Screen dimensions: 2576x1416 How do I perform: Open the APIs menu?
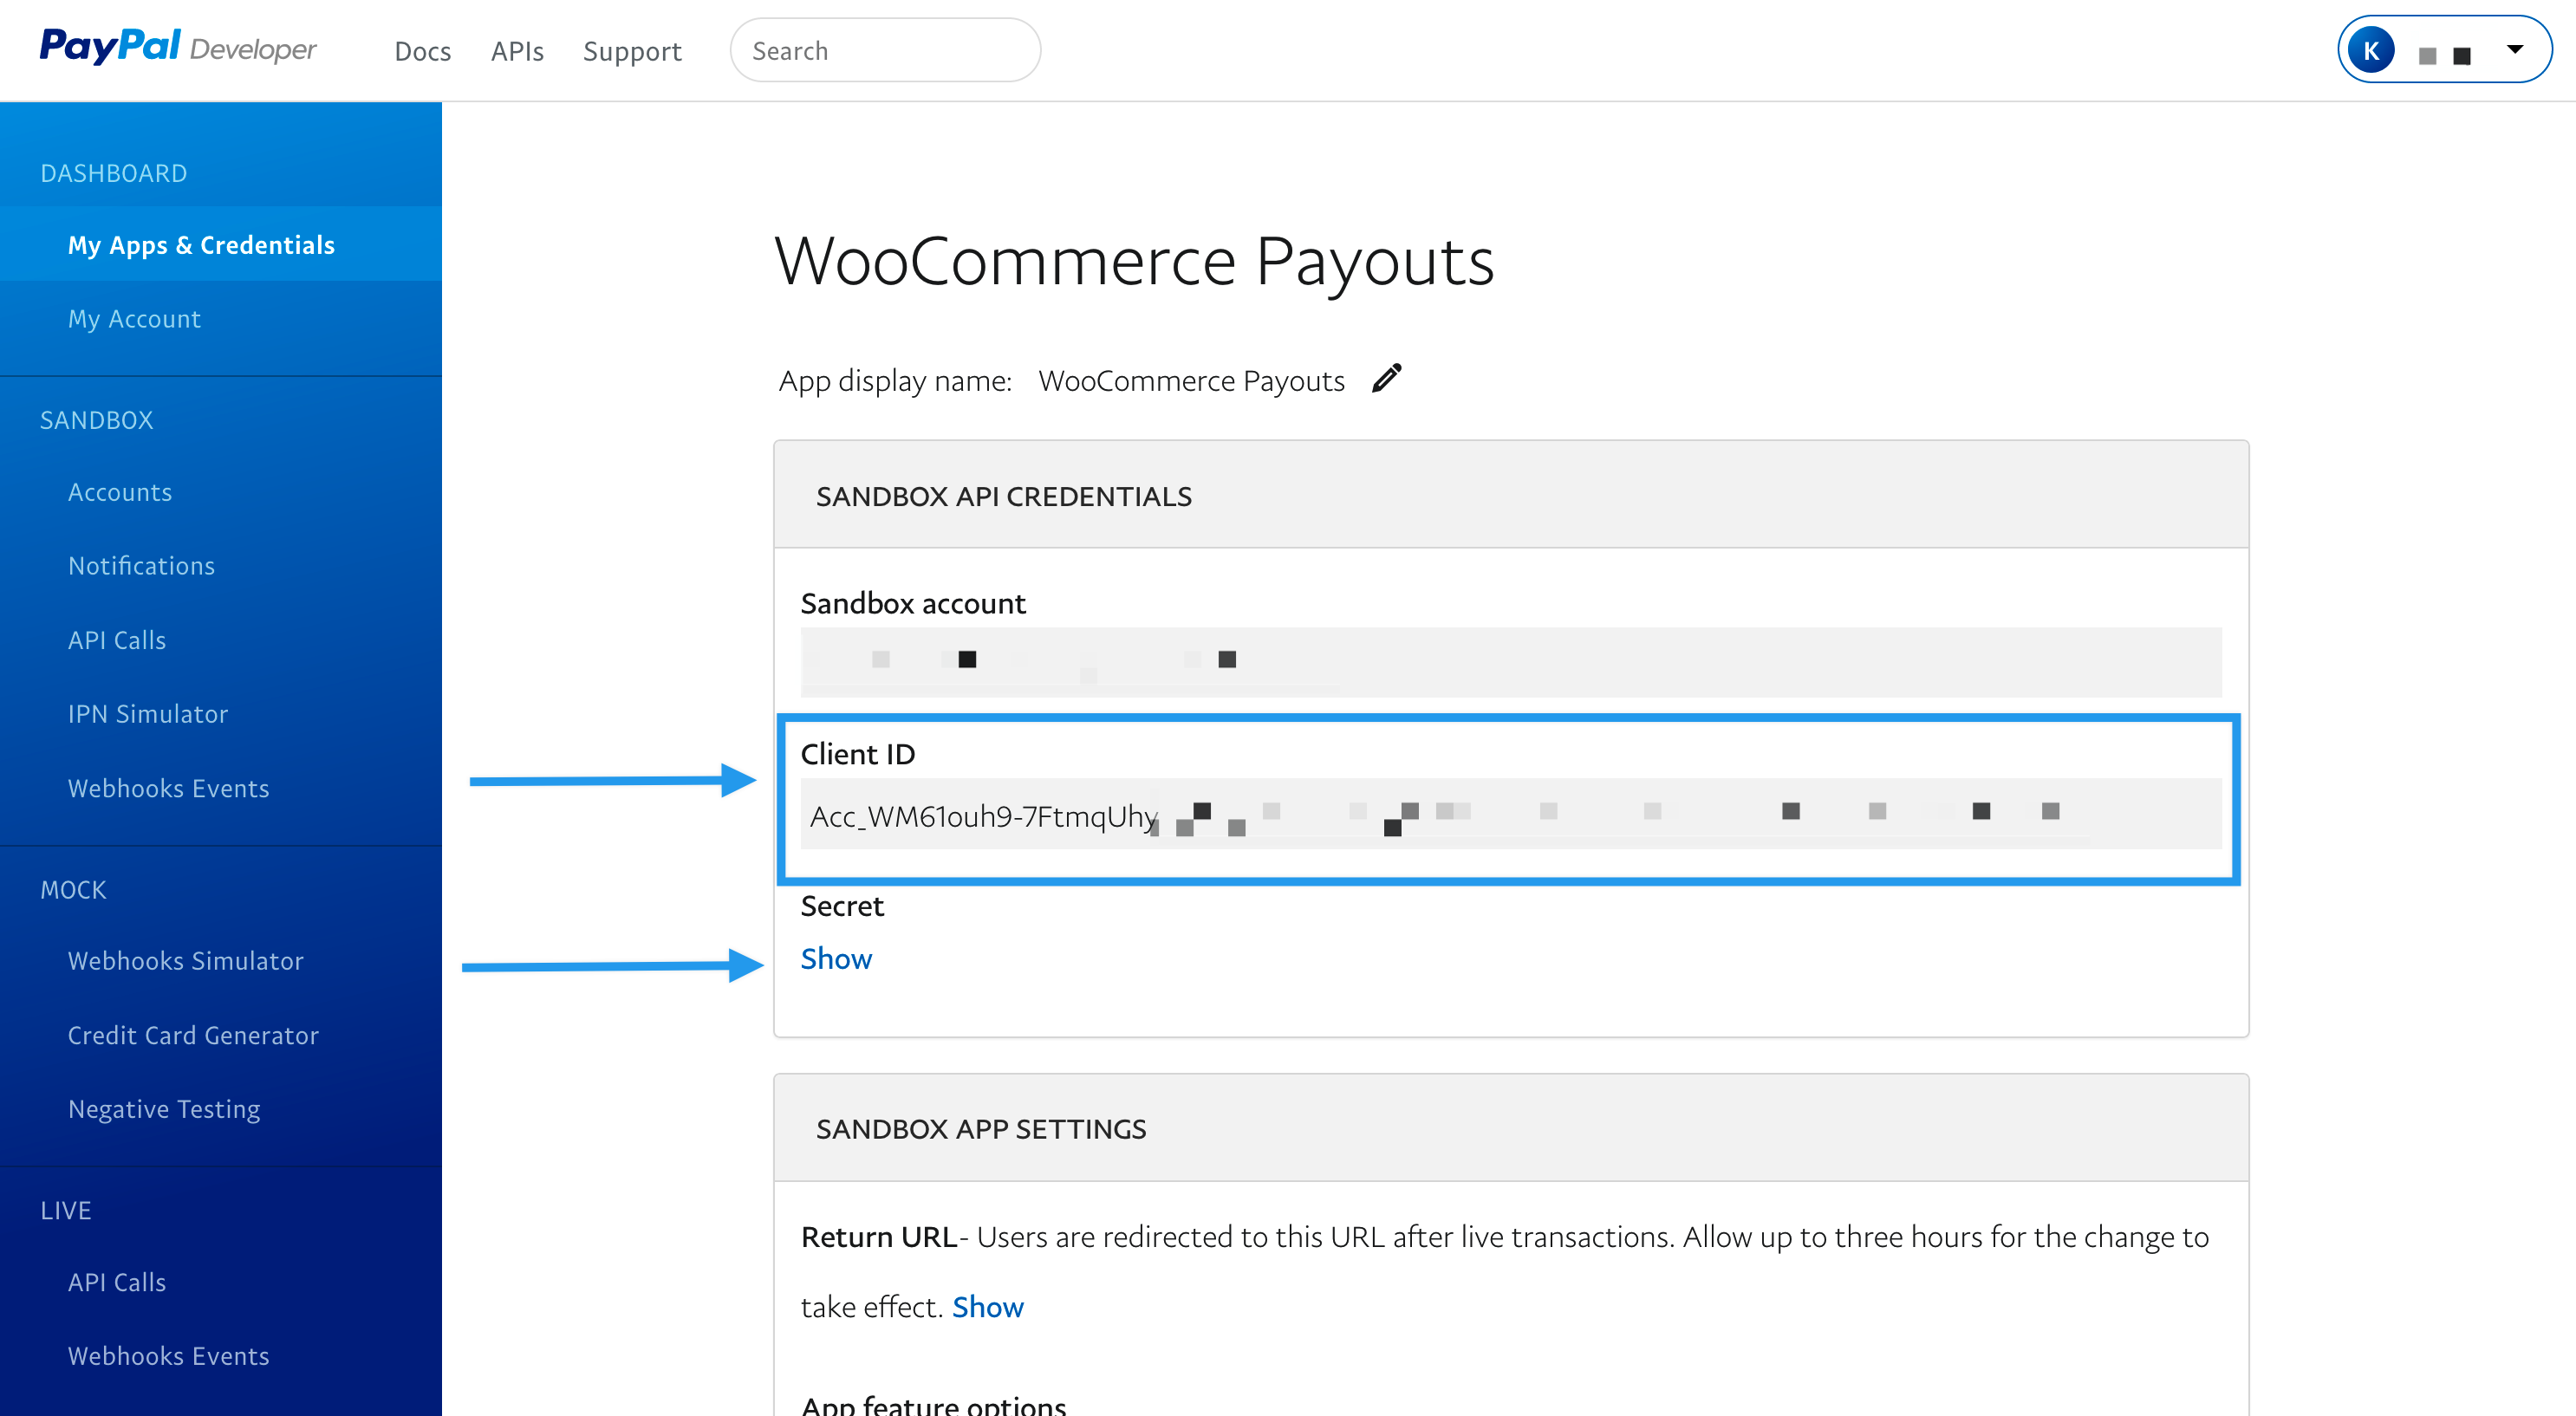click(x=517, y=51)
